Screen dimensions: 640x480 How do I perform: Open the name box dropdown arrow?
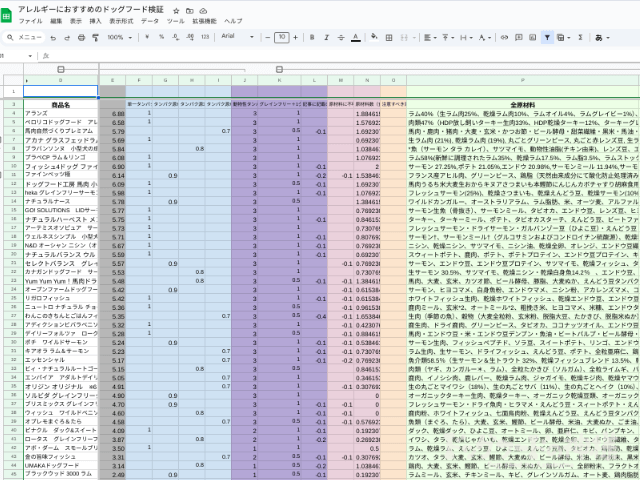tap(30, 56)
